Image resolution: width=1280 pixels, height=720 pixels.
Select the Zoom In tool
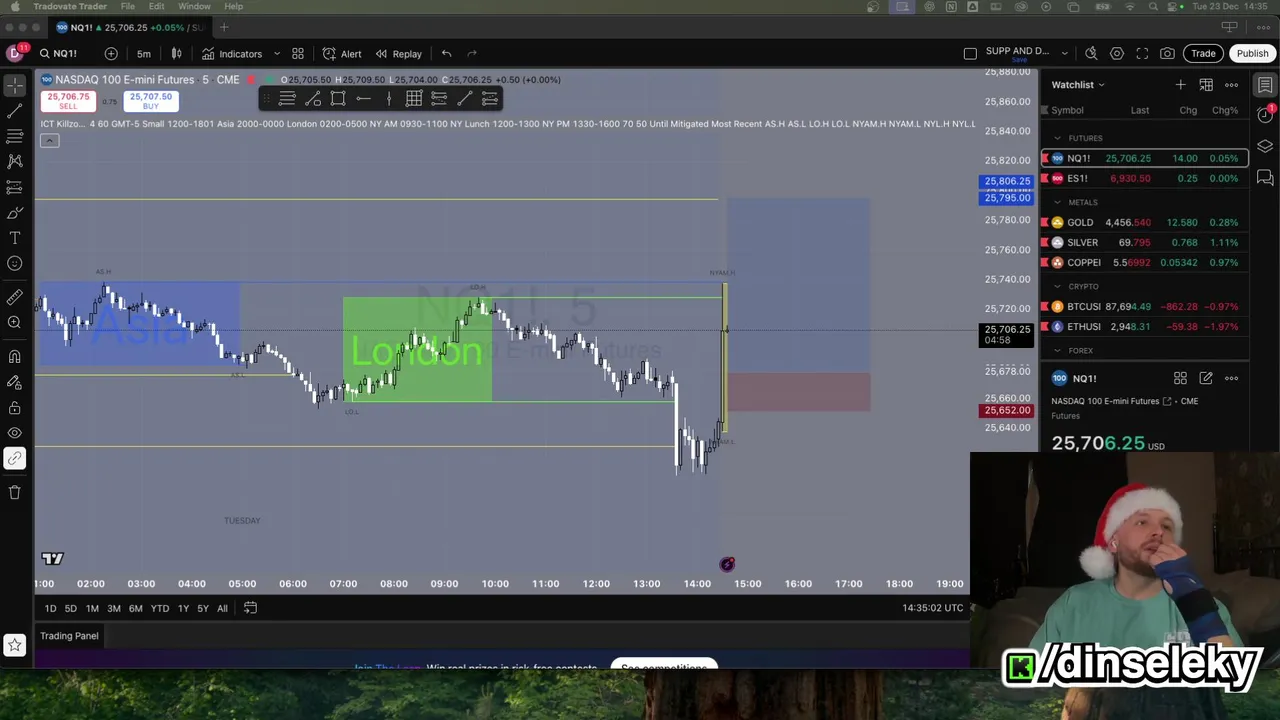pos(15,322)
